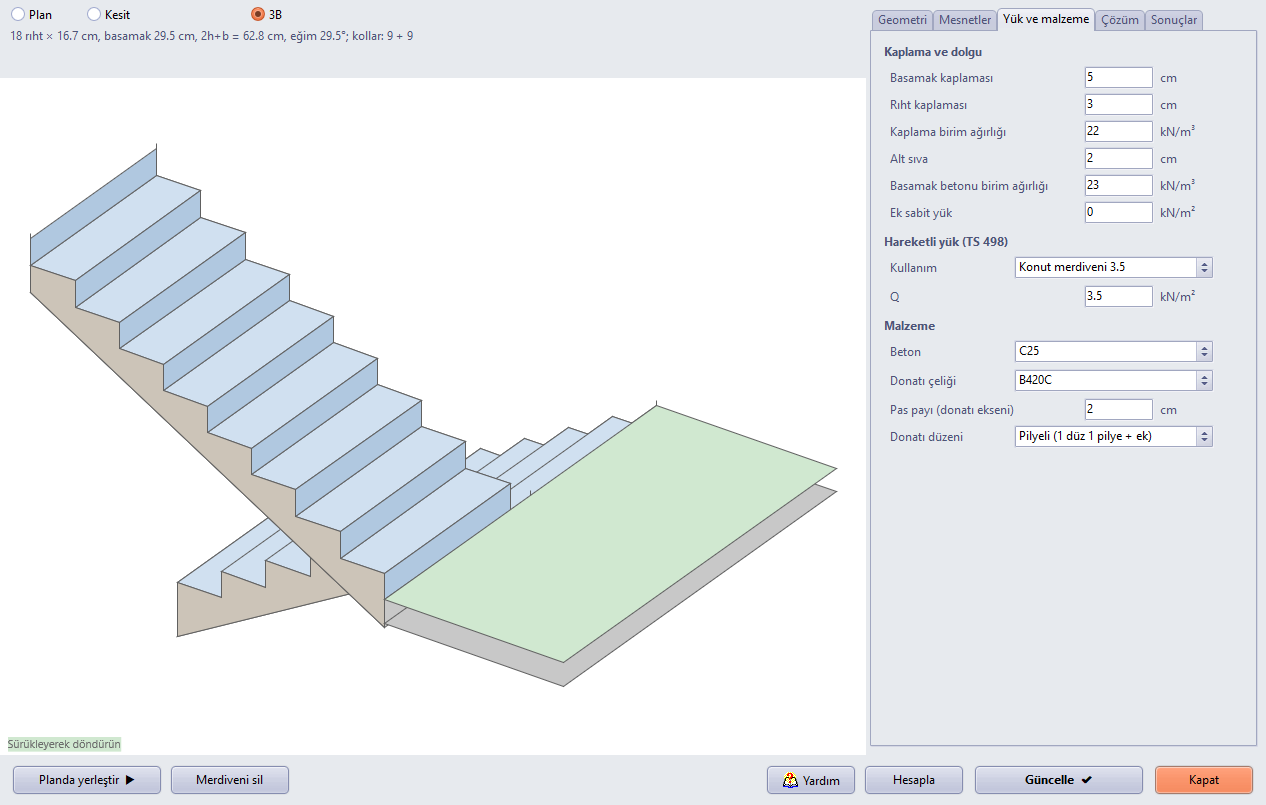This screenshot has height=805, width=1266.
Task: Open the Çözüm tab
Action: click(1120, 20)
